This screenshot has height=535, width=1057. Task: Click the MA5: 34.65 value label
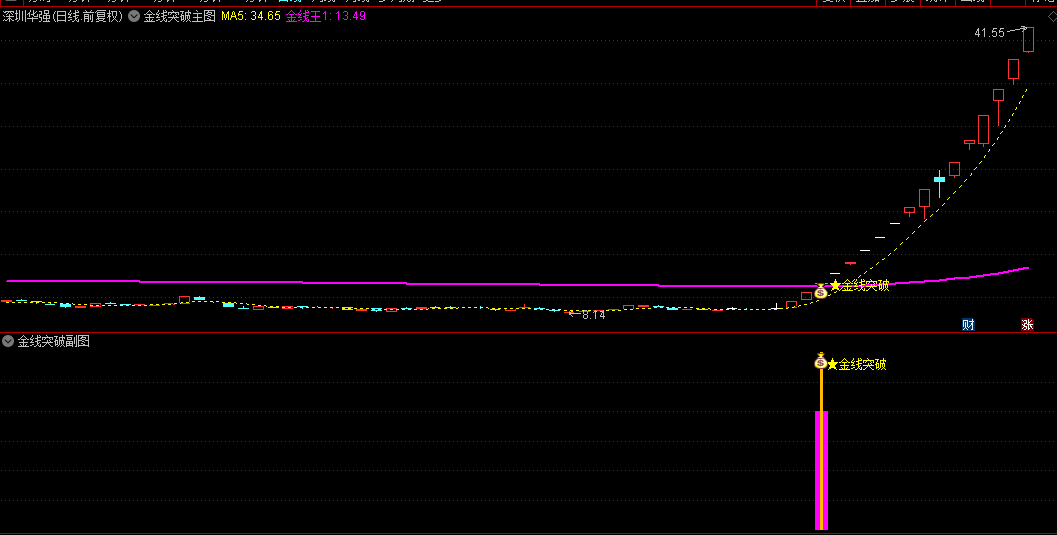[x=251, y=16]
